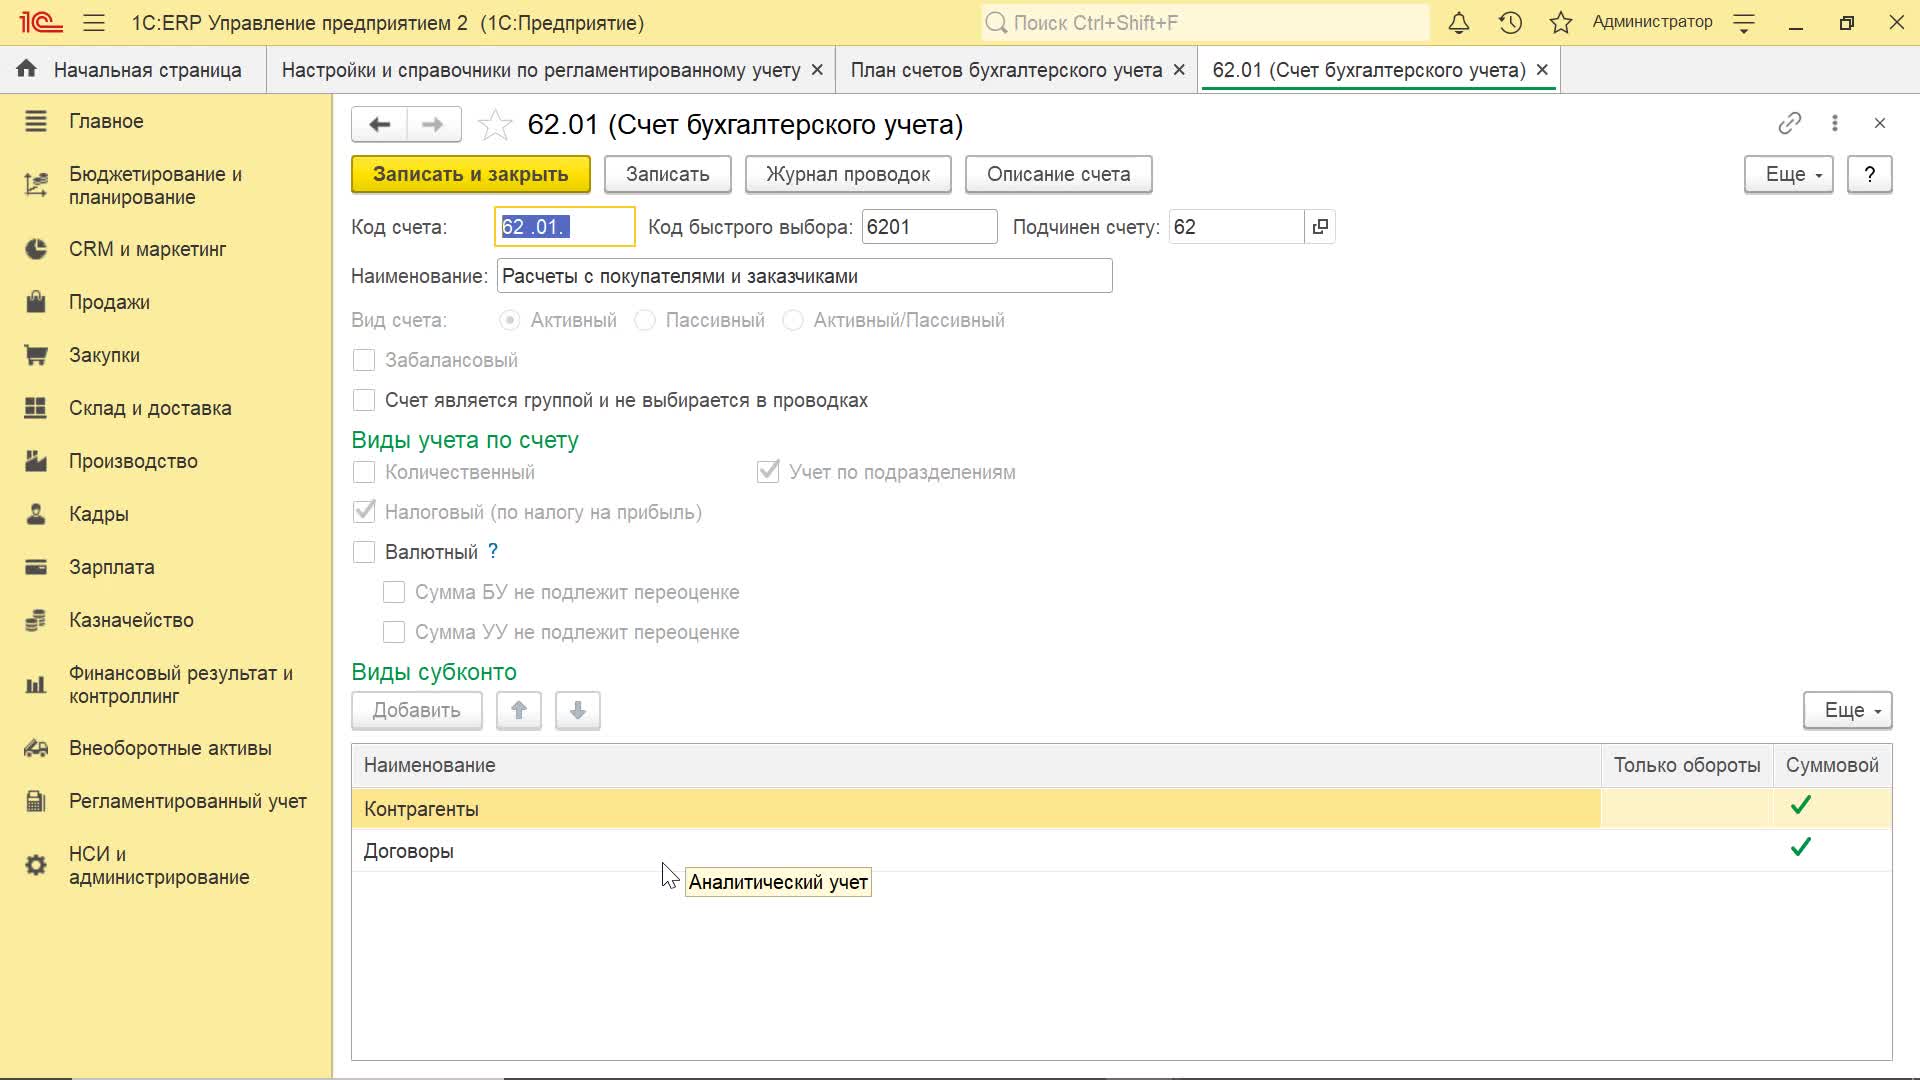Open the sections hamburger menu in title bar

pos(94,22)
